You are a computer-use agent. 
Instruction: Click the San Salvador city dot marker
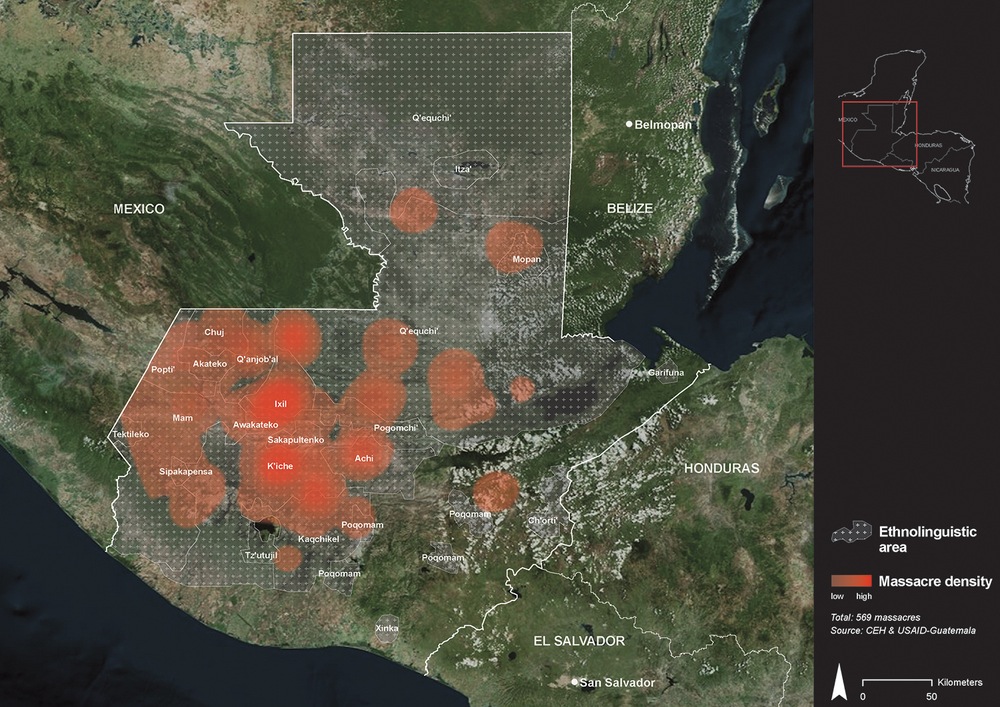[x=574, y=682]
